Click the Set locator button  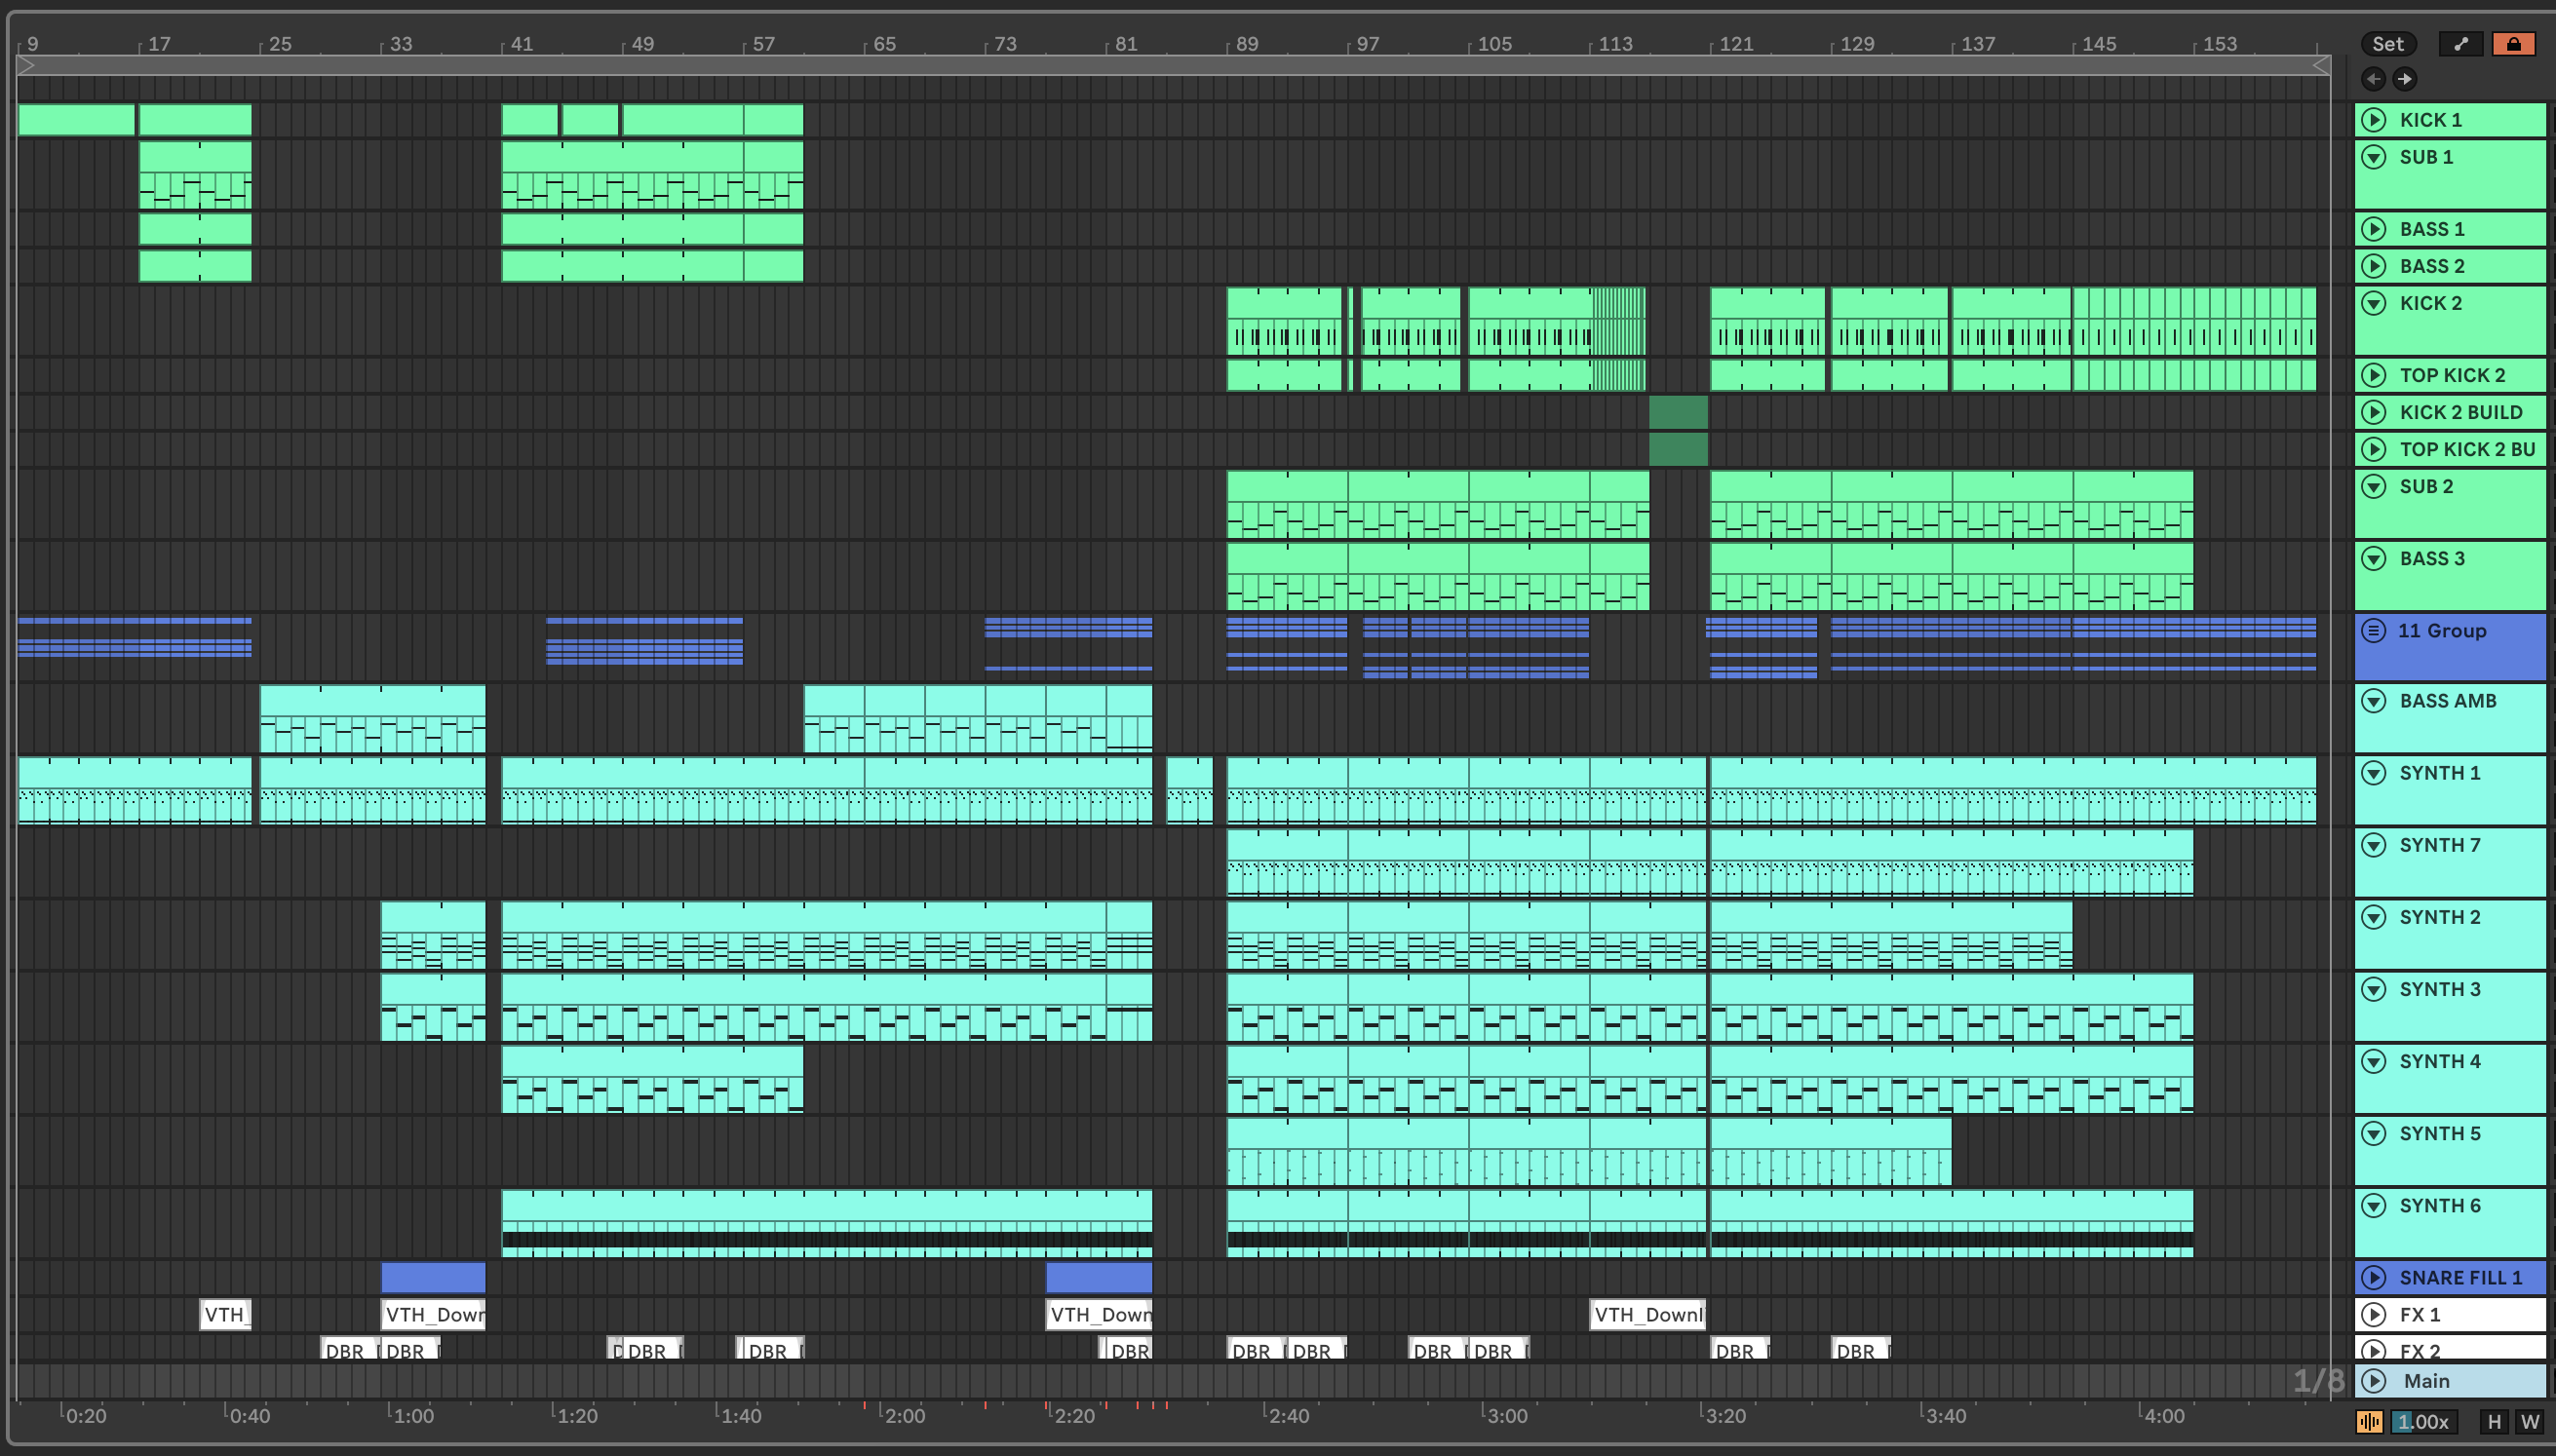point(2387,44)
